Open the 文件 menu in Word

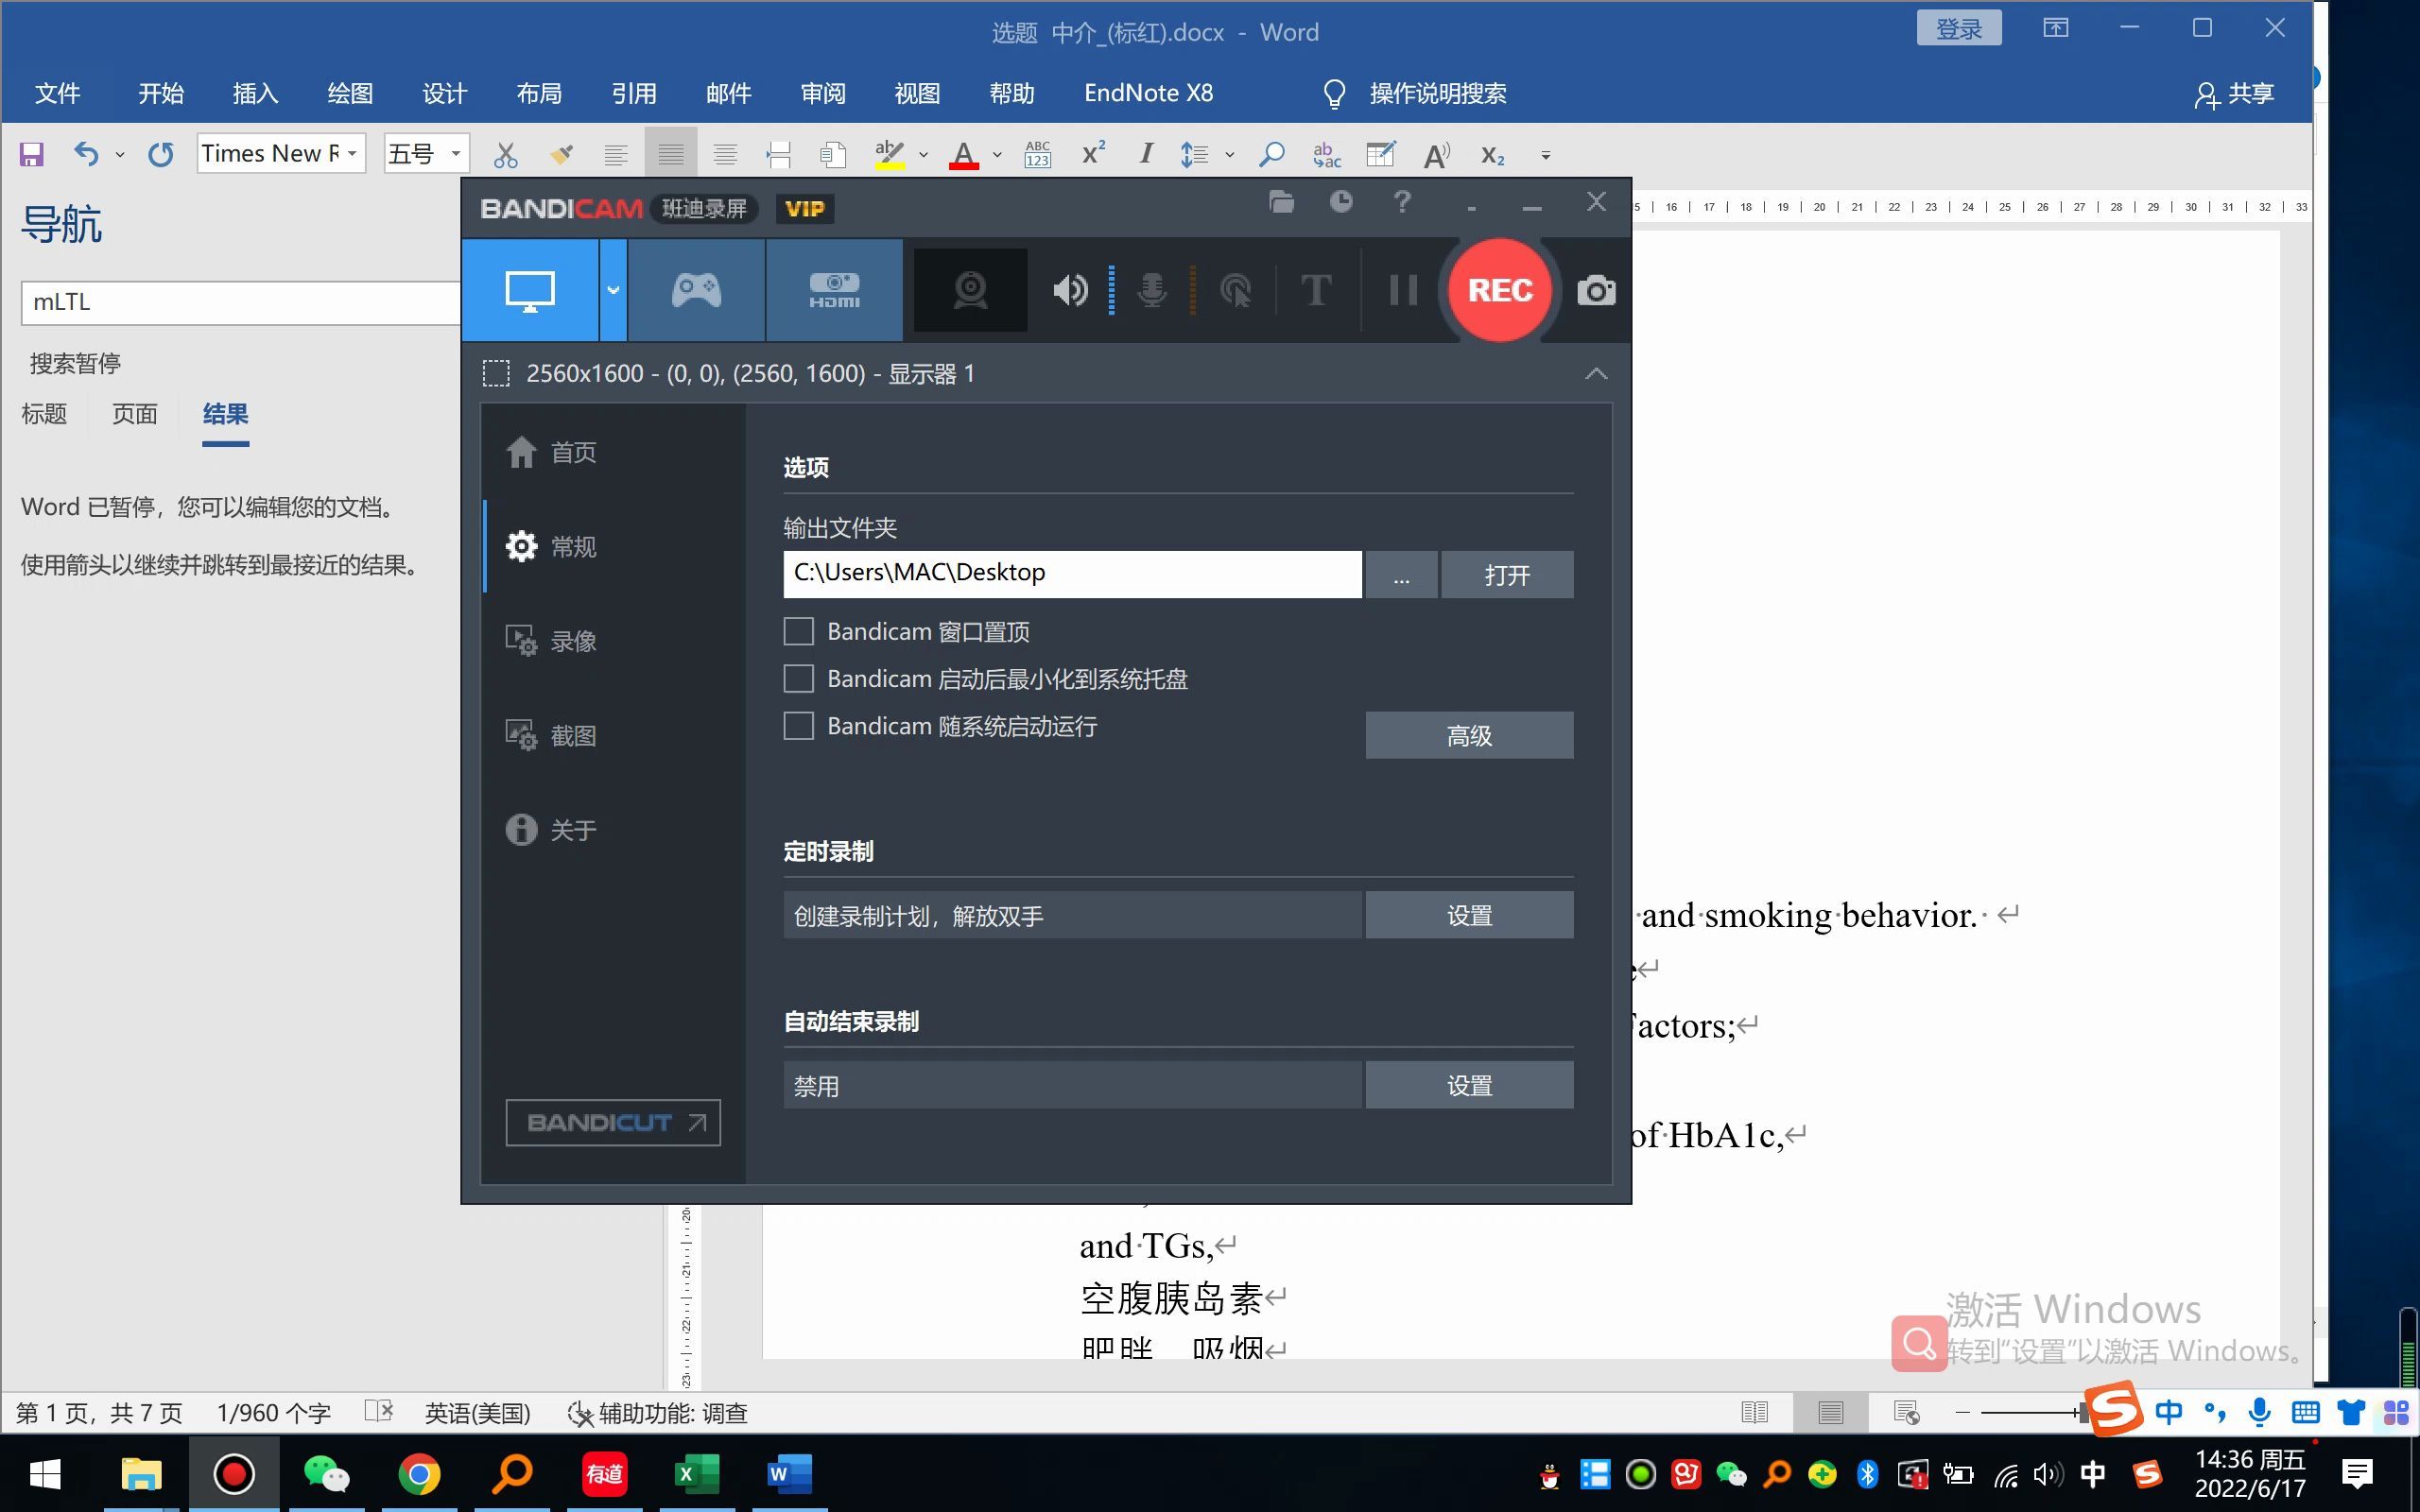tap(57, 93)
